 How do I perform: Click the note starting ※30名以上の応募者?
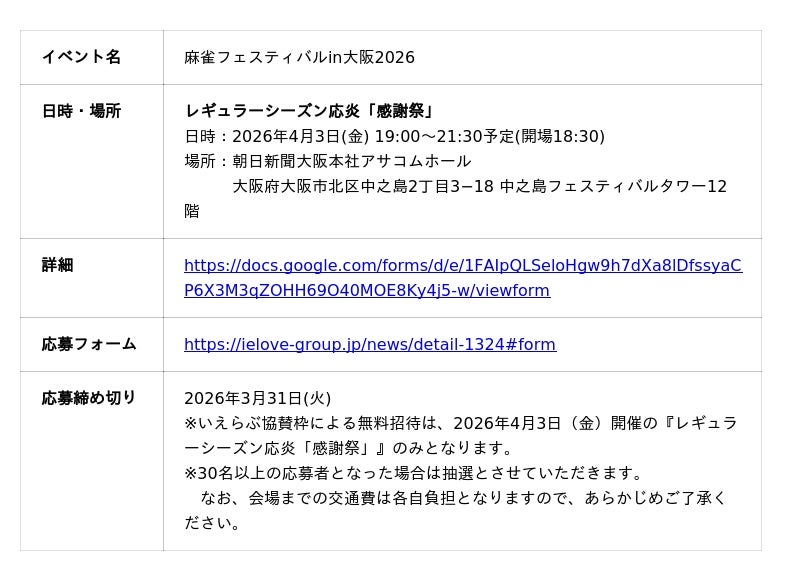(x=414, y=473)
